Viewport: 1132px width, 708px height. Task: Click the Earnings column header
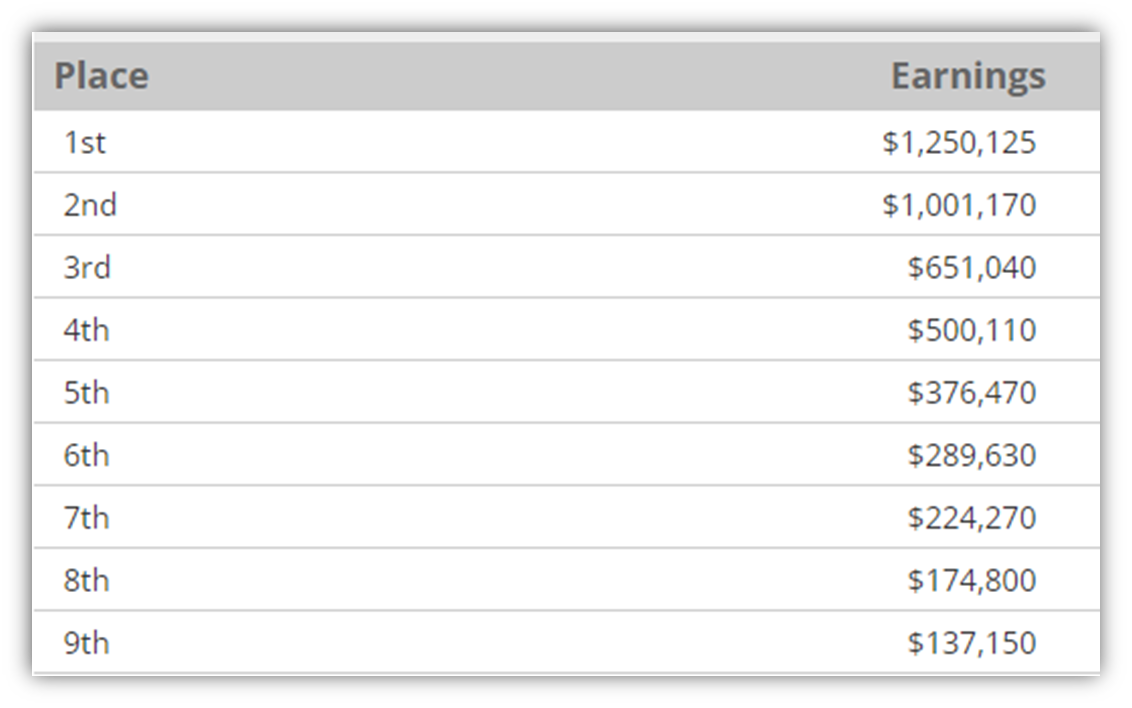[x=968, y=77]
